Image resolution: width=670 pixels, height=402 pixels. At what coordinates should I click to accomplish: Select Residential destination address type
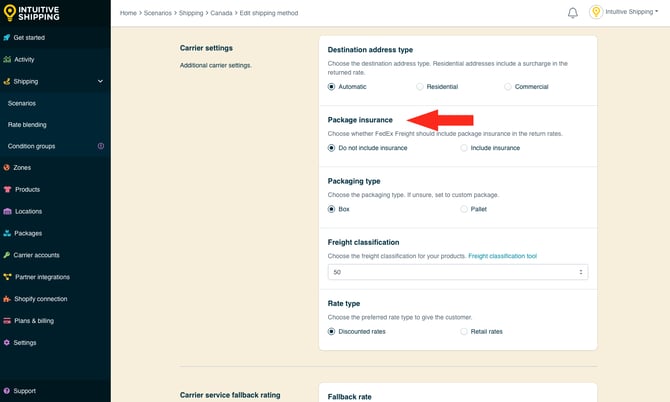420,87
